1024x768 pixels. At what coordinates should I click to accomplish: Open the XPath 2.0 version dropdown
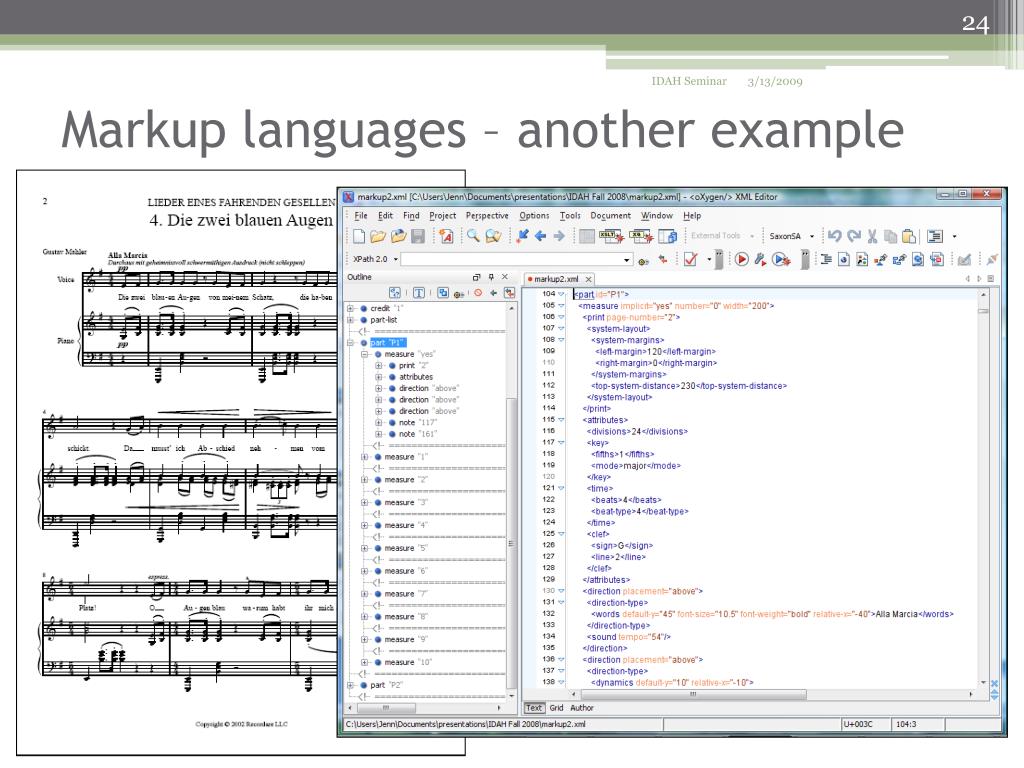coord(397,259)
